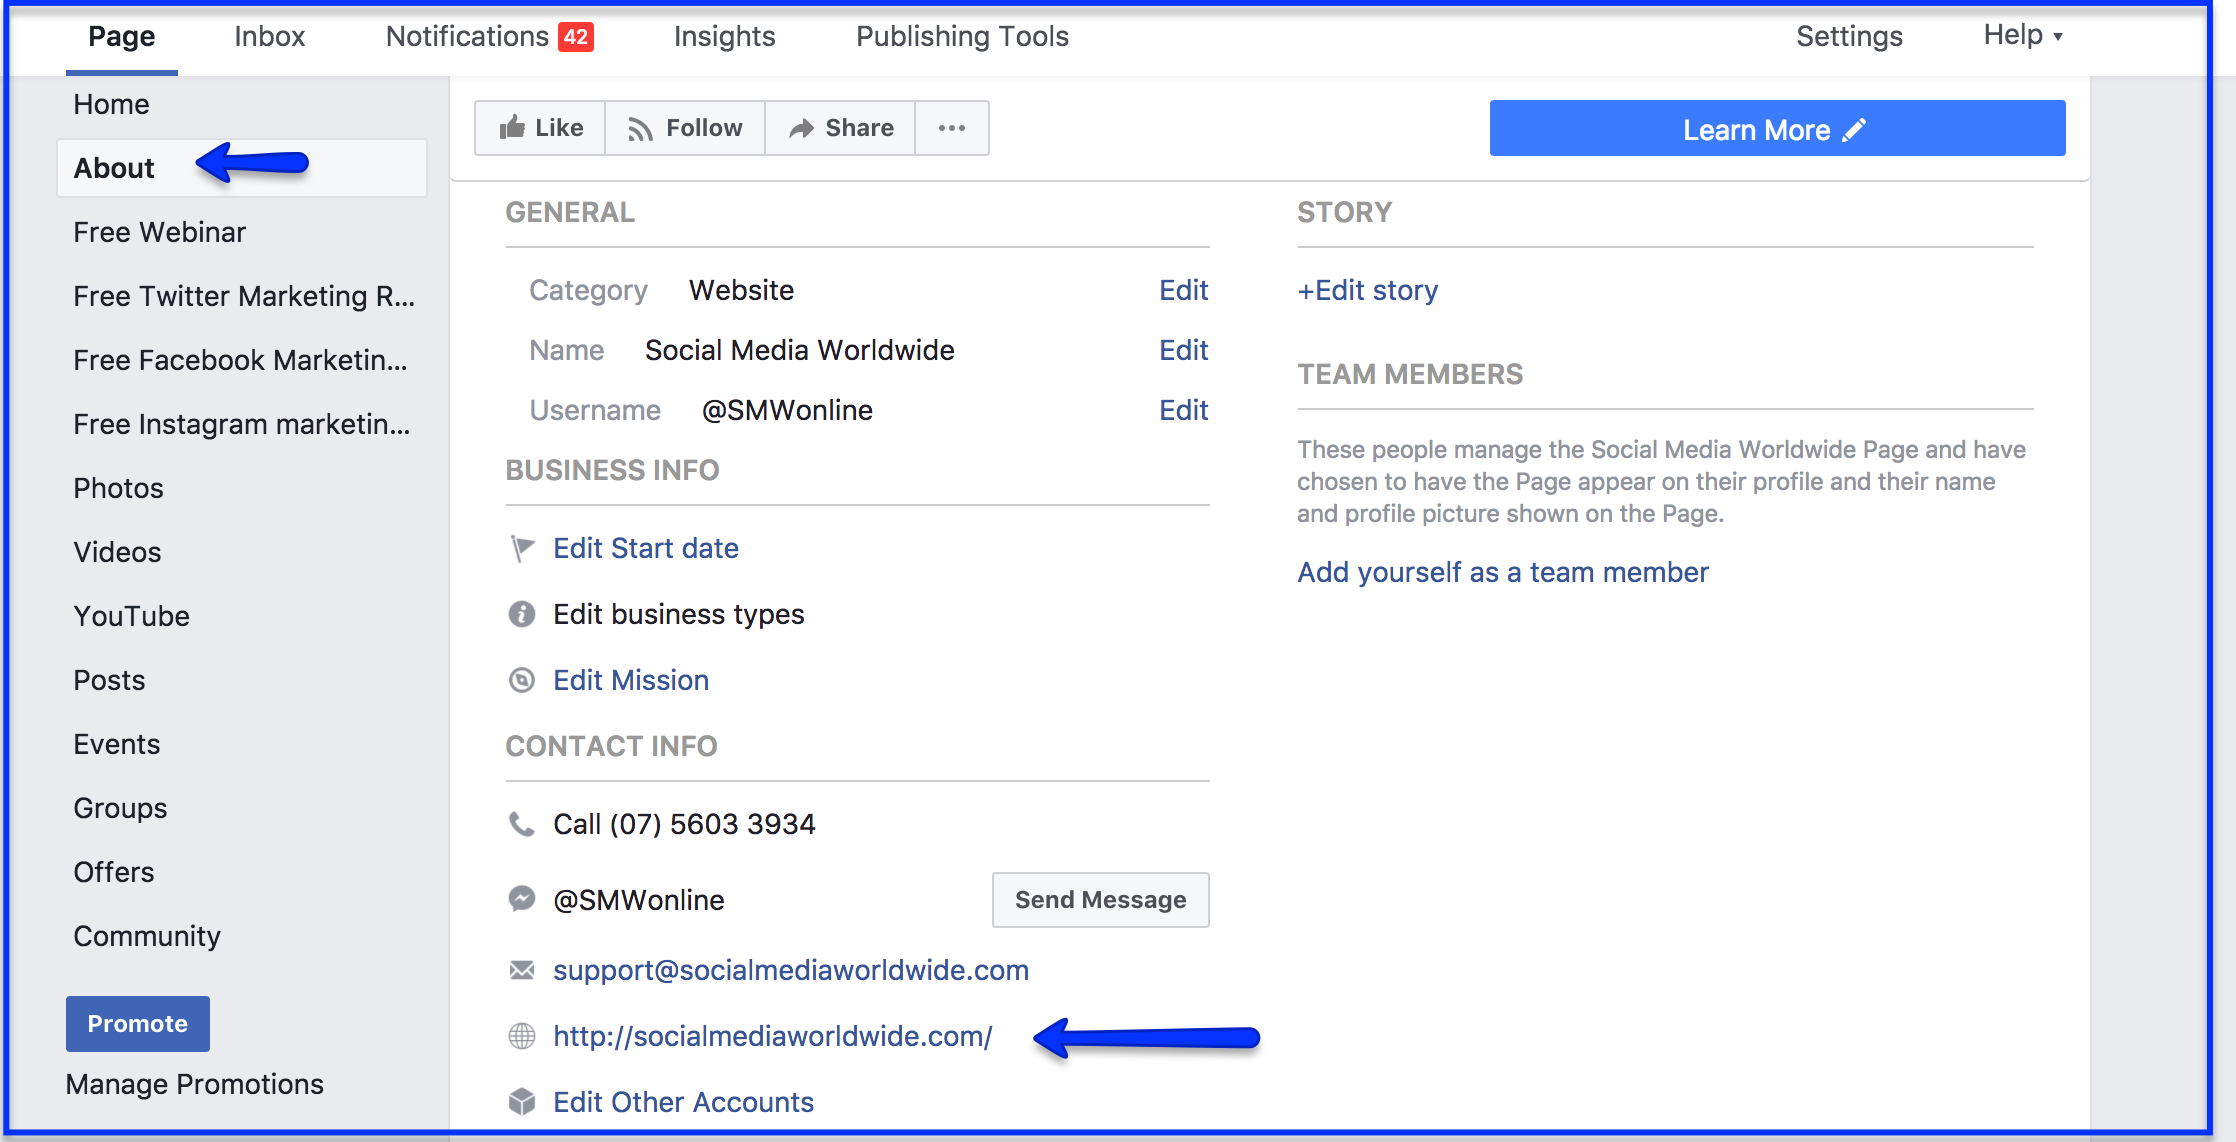2236x1142 pixels.
Task: Click the phone handset icon
Action: click(522, 824)
